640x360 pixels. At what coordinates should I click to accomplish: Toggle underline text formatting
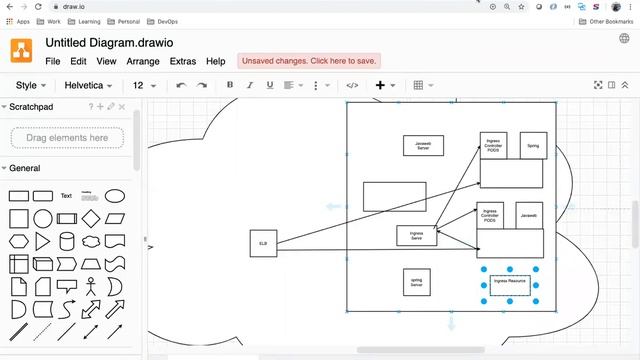click(270, 85)
